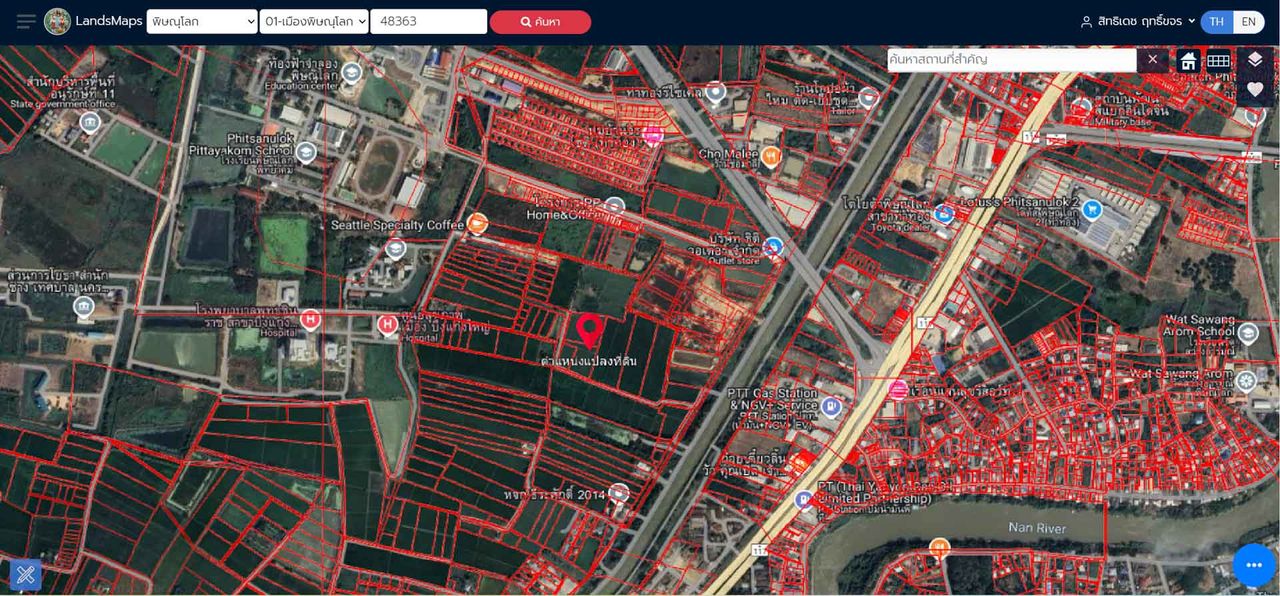Expand the province dropdown พิษณุโลก

tap(202, 22)
